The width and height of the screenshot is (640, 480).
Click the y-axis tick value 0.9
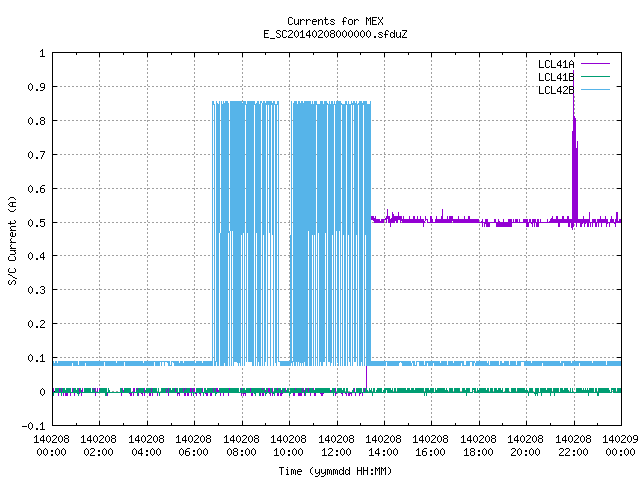point(36,87)
